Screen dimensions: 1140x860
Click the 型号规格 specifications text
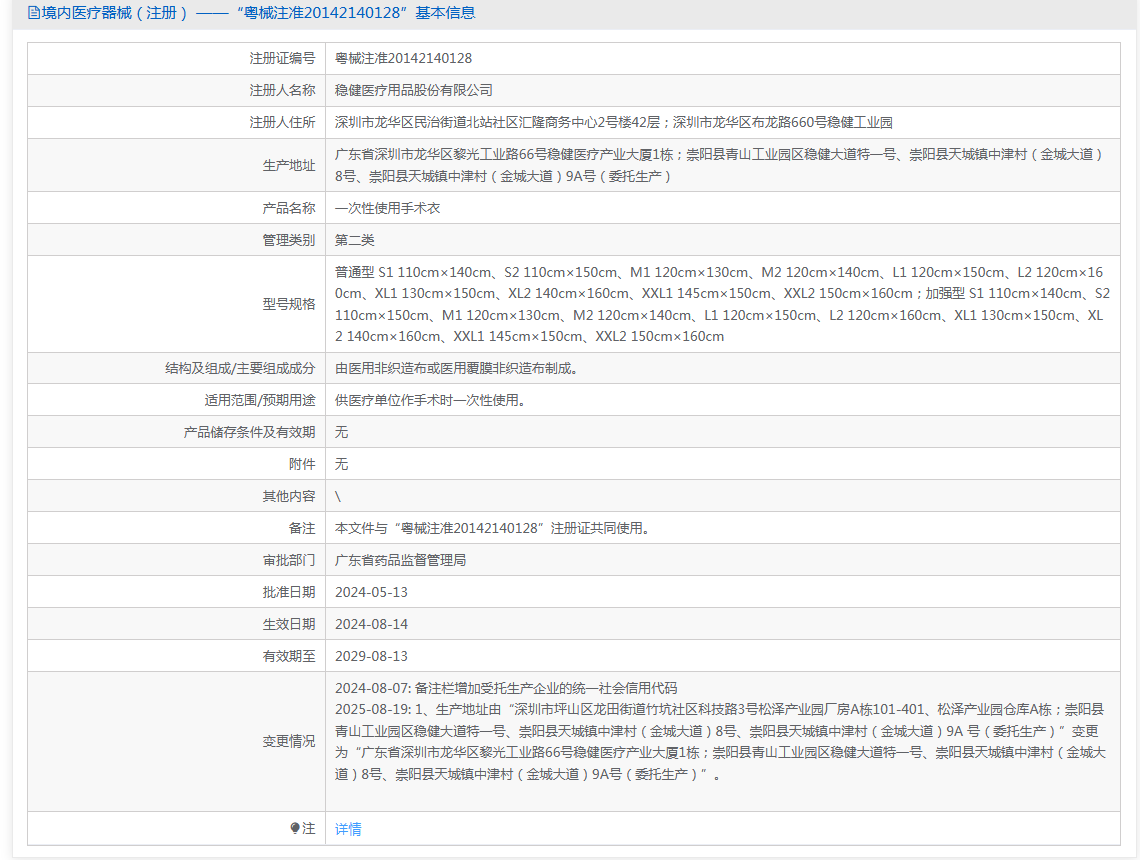[720, 304]
